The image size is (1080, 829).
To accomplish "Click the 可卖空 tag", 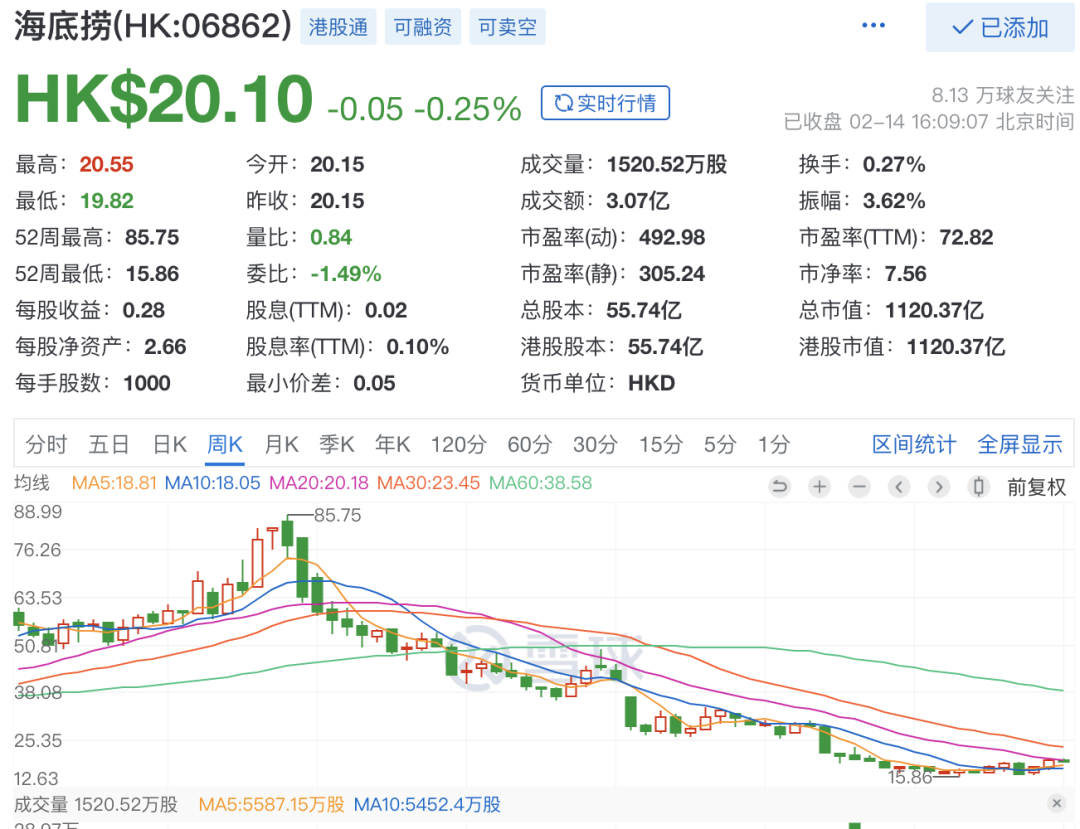I will click(507, 28).
